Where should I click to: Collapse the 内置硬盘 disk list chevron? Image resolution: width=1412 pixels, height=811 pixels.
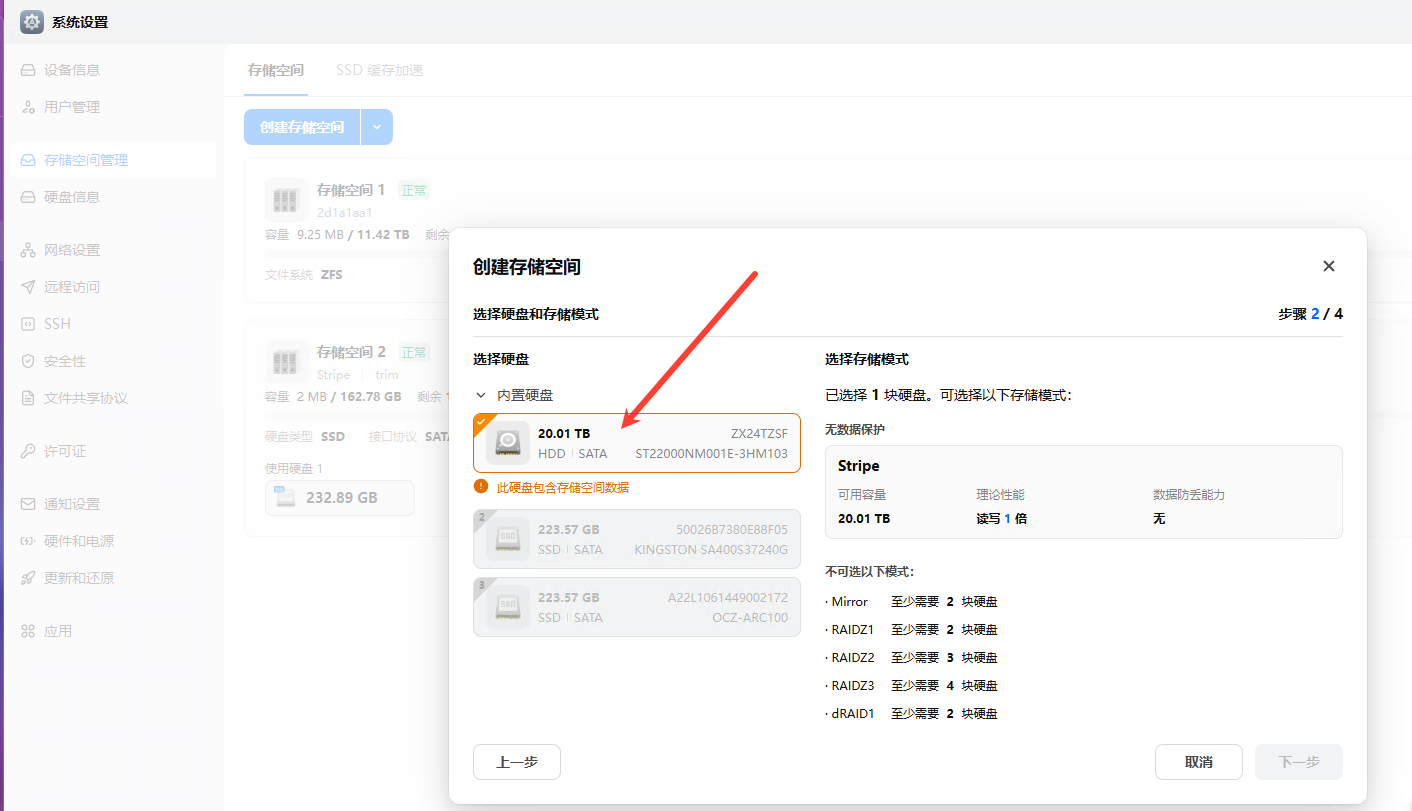click(x=481, y=396)
